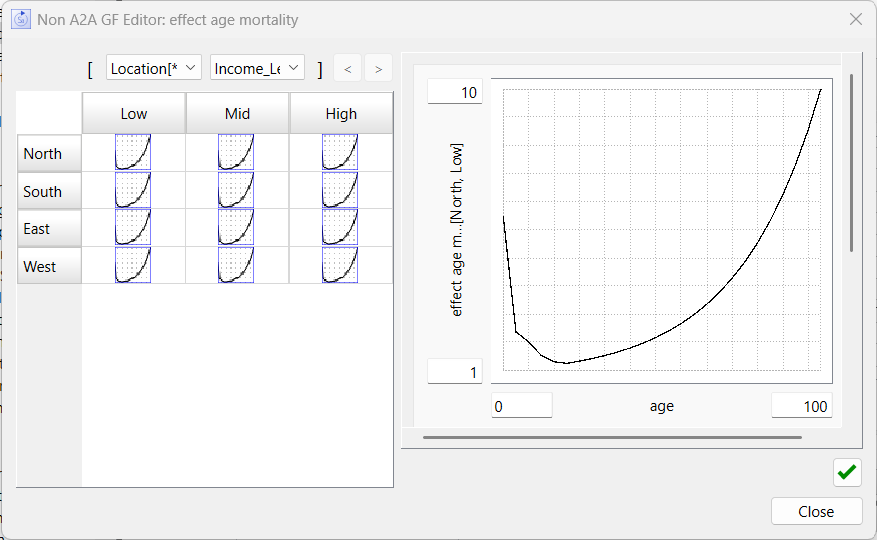Screen dimensions: 877x540
Task: Edit the y-axis maximum value 10
Action: tap(455, 92)
